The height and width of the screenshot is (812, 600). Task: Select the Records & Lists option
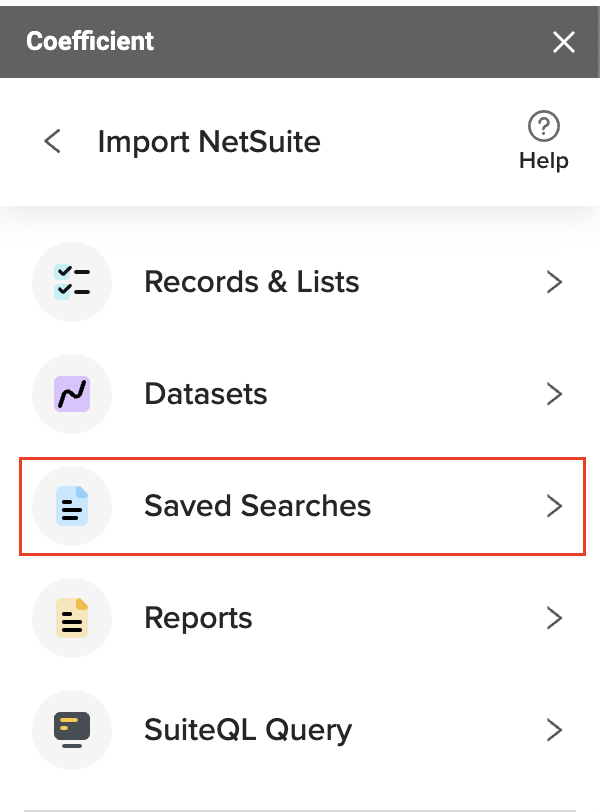click(x=300, y=282)
